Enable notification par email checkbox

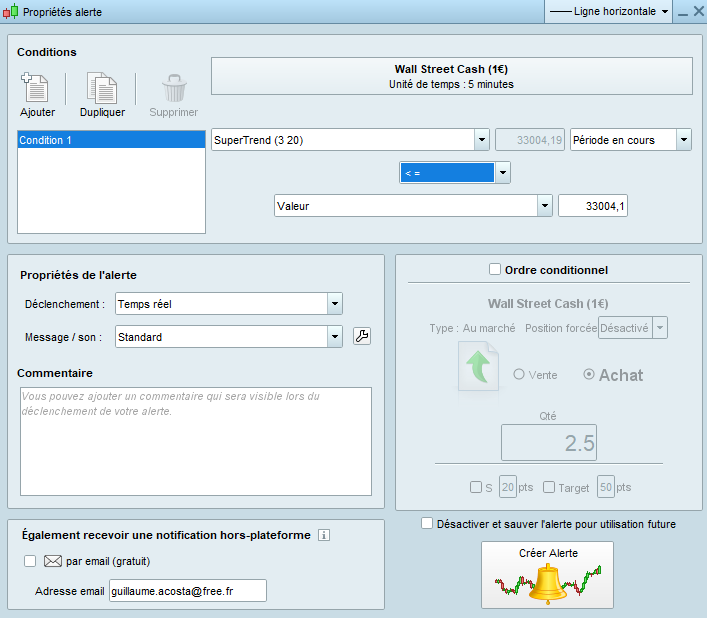point(30,561)
